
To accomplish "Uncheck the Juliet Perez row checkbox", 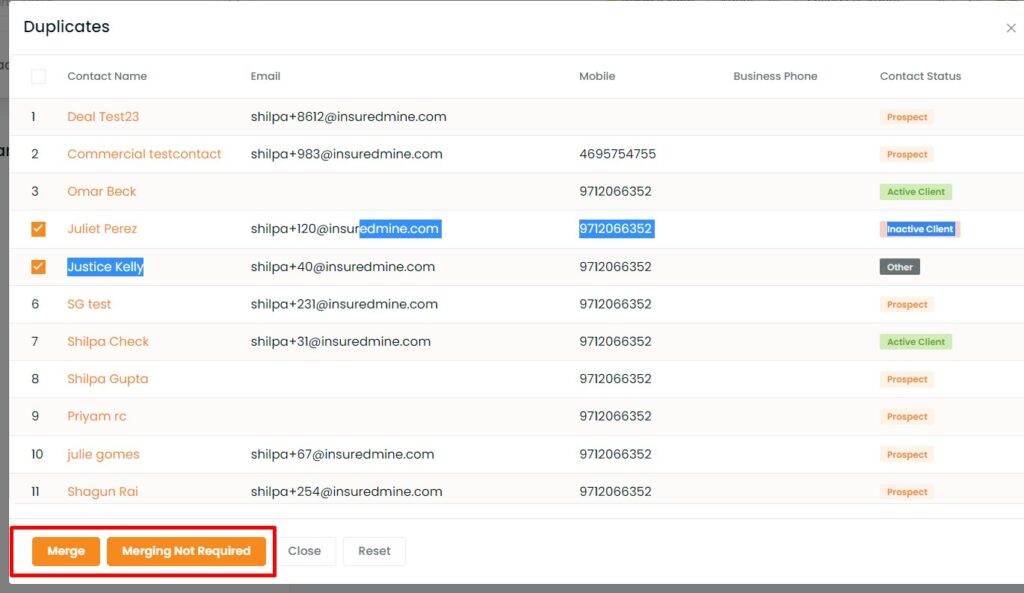I will [39, 229].
